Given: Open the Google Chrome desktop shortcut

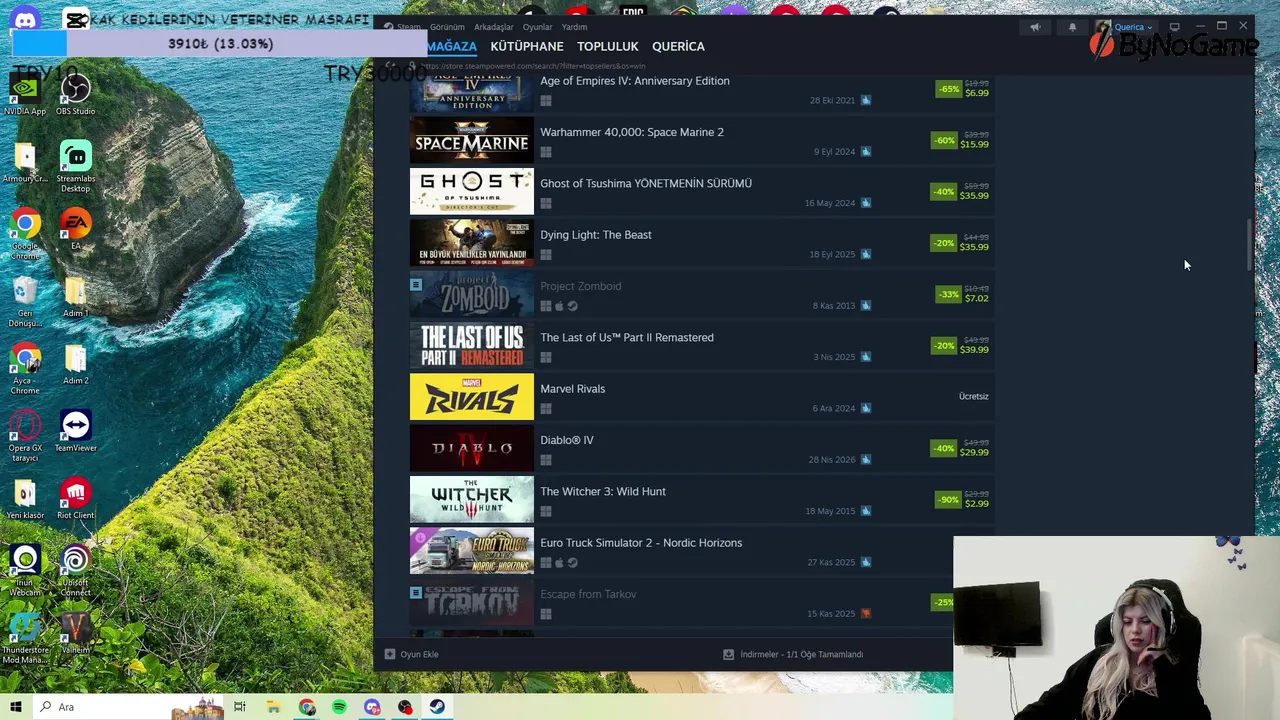Looking at the screenshot, I should click(x=25, y=235).
